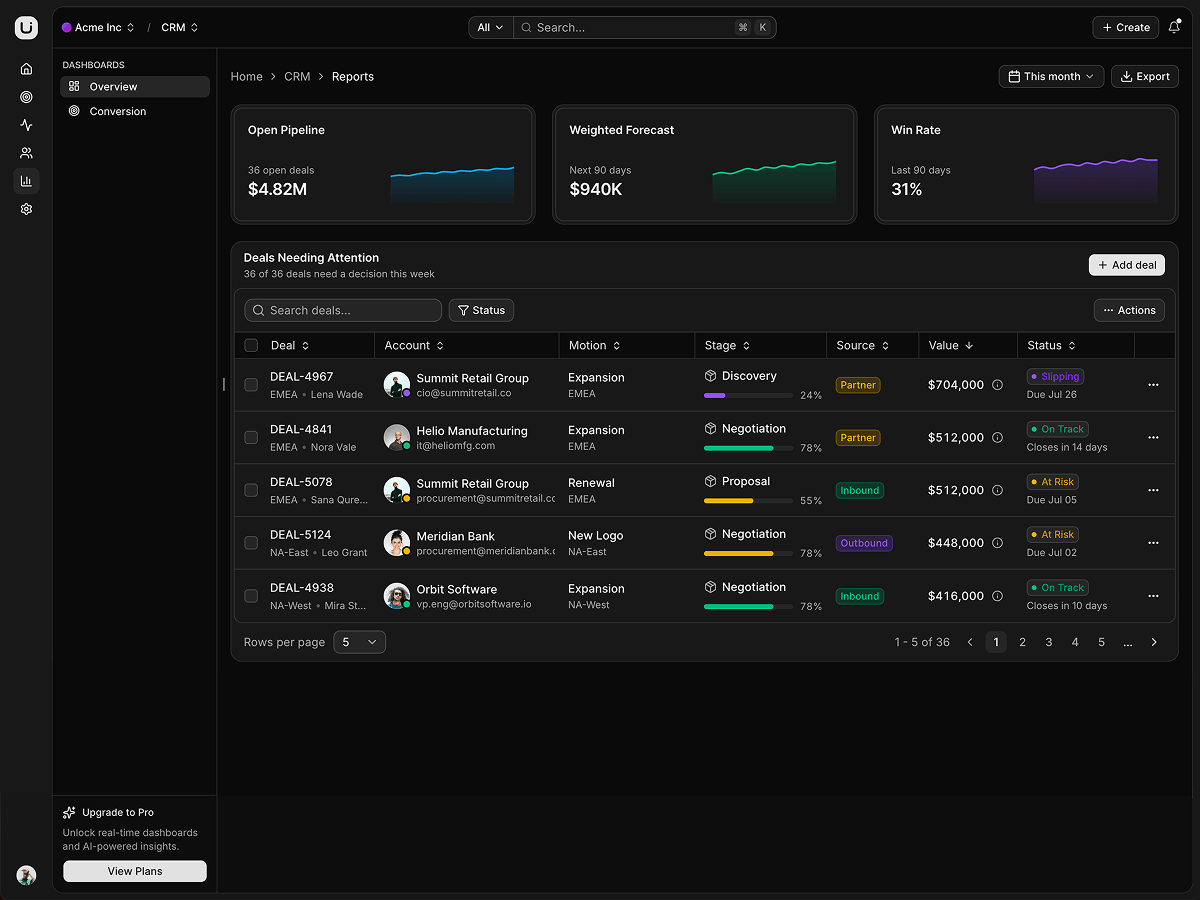
Task: Go to previous page arrow in pagination
Action: 969,642
